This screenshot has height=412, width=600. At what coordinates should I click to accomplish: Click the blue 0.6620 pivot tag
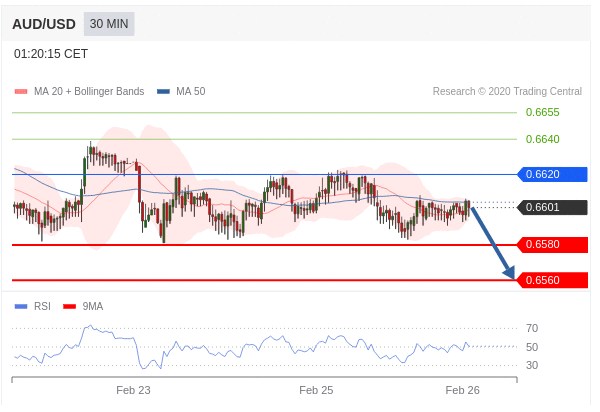tap(552, 174)
